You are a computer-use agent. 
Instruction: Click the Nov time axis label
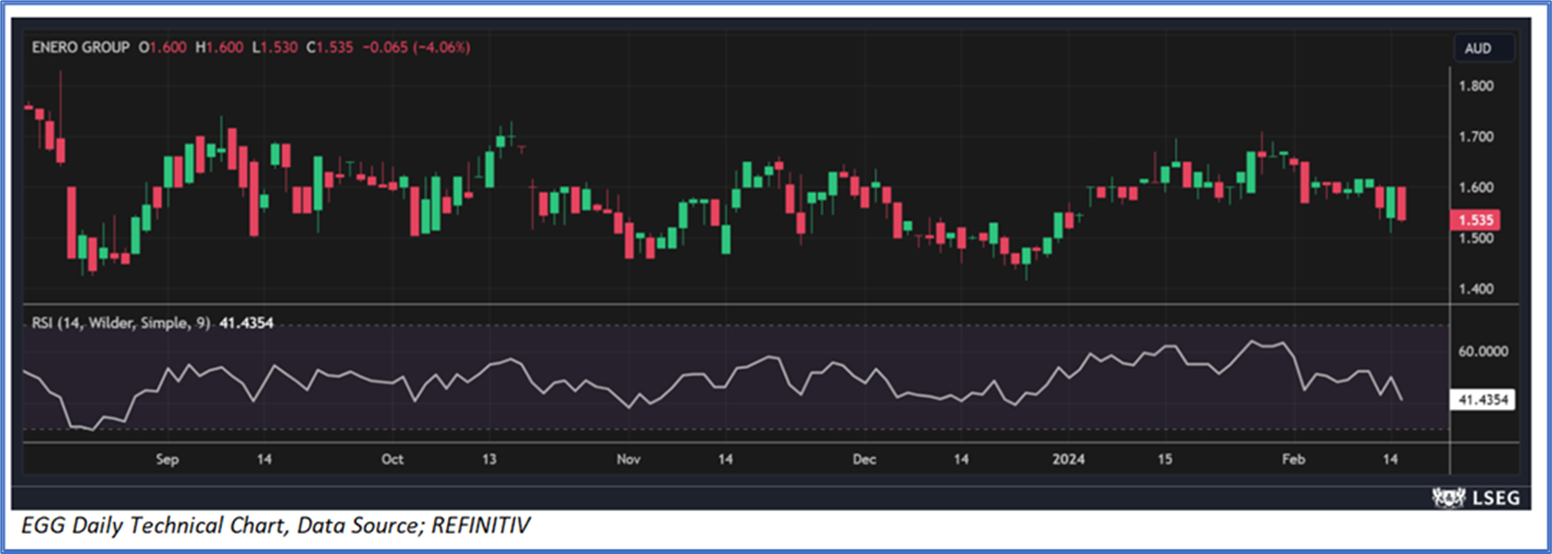[x=628, y=459]
